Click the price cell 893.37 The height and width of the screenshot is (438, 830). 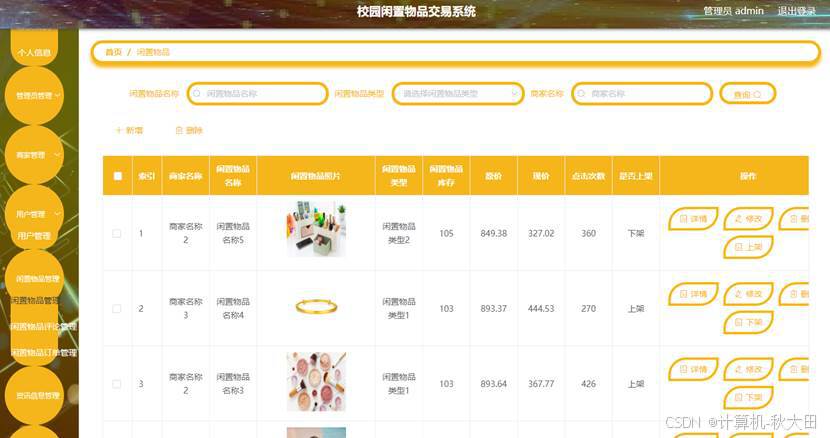point(493,309)
